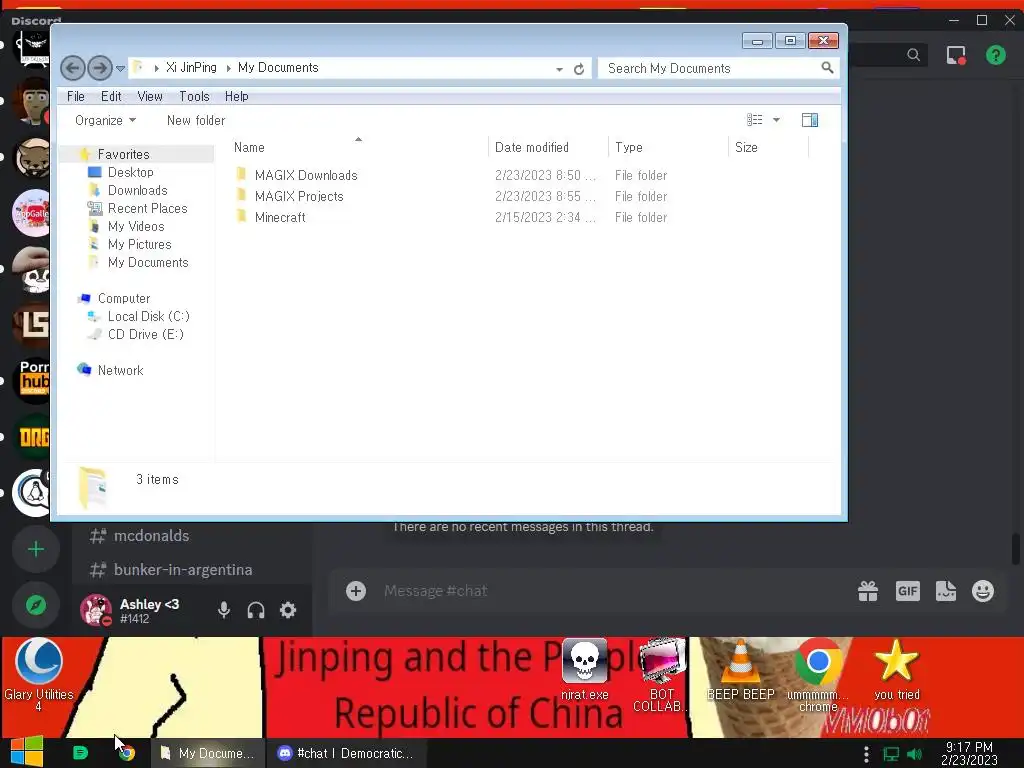Open the View menu
This screenshot has width=1024, height=768.
[x=150, y=96]
